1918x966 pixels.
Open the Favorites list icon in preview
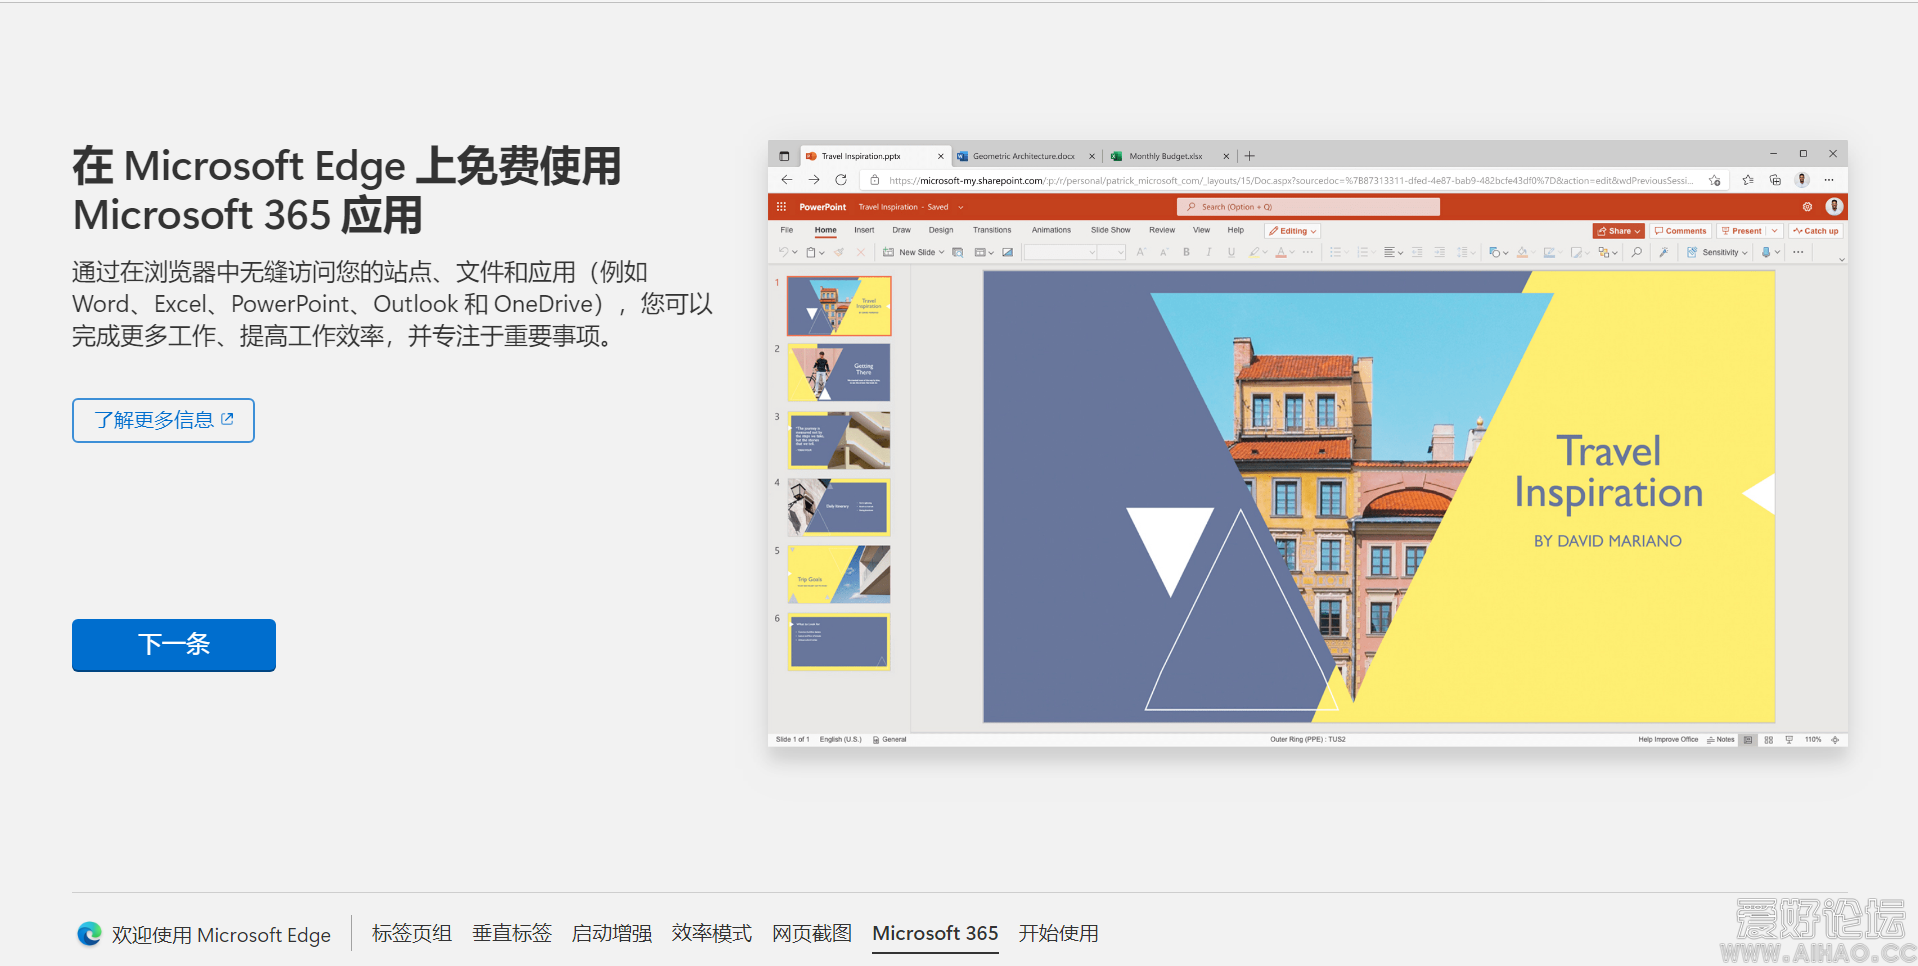pos(1747,180)
